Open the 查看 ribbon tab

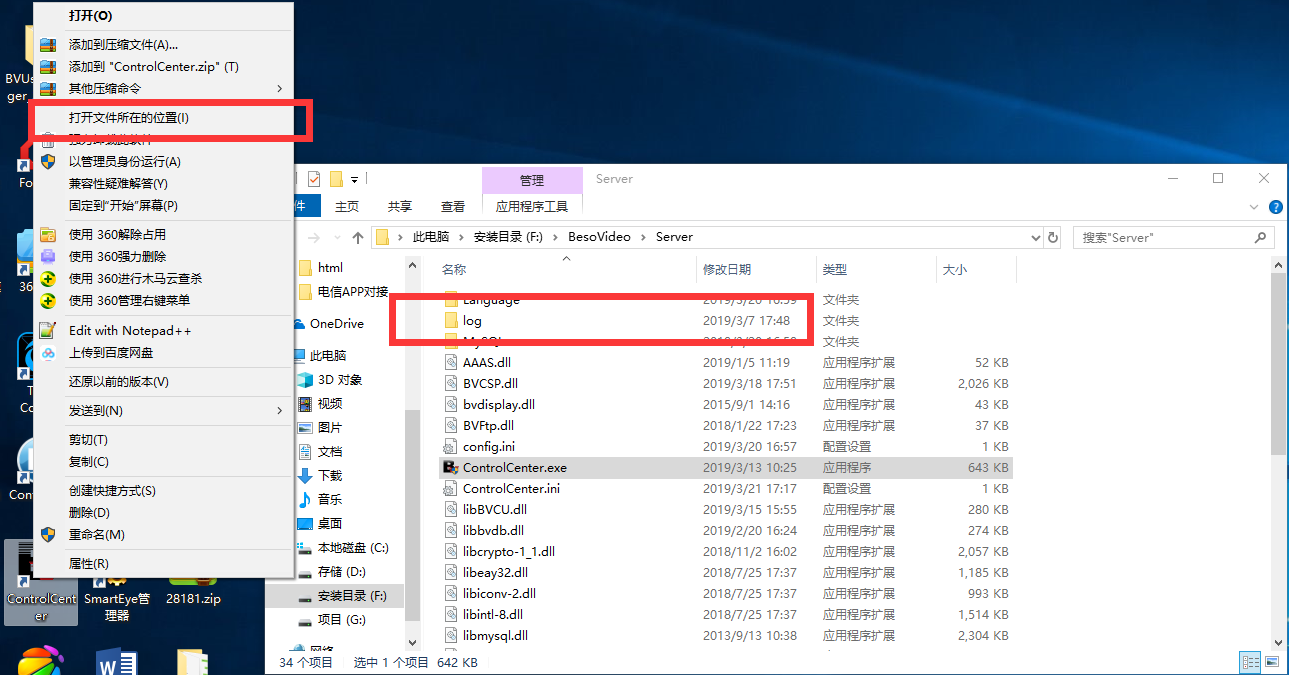453,206
